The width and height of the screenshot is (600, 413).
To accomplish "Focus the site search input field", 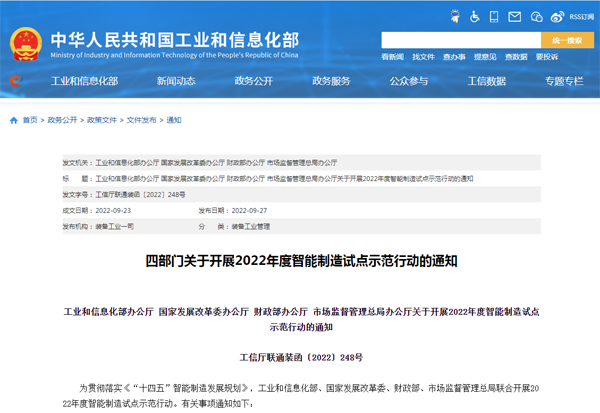I will click(x=460, y=41).
